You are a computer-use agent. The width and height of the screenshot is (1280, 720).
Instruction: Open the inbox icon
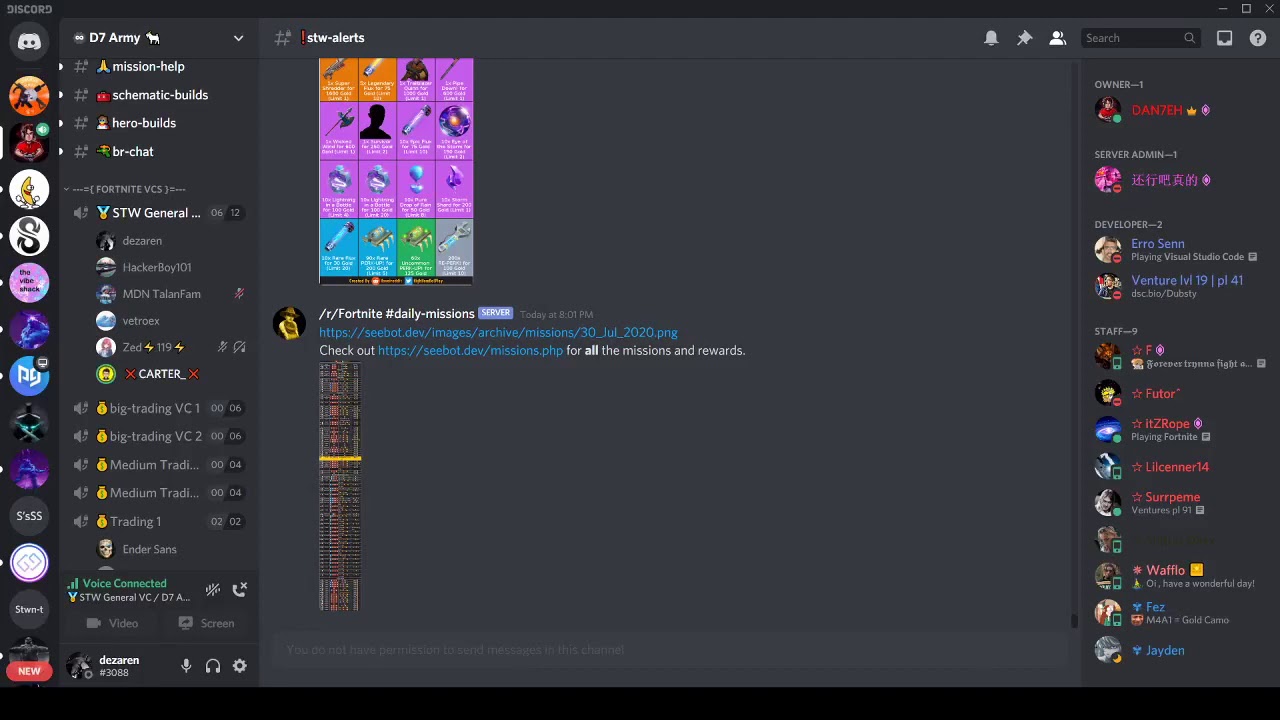pos(1224,38)
